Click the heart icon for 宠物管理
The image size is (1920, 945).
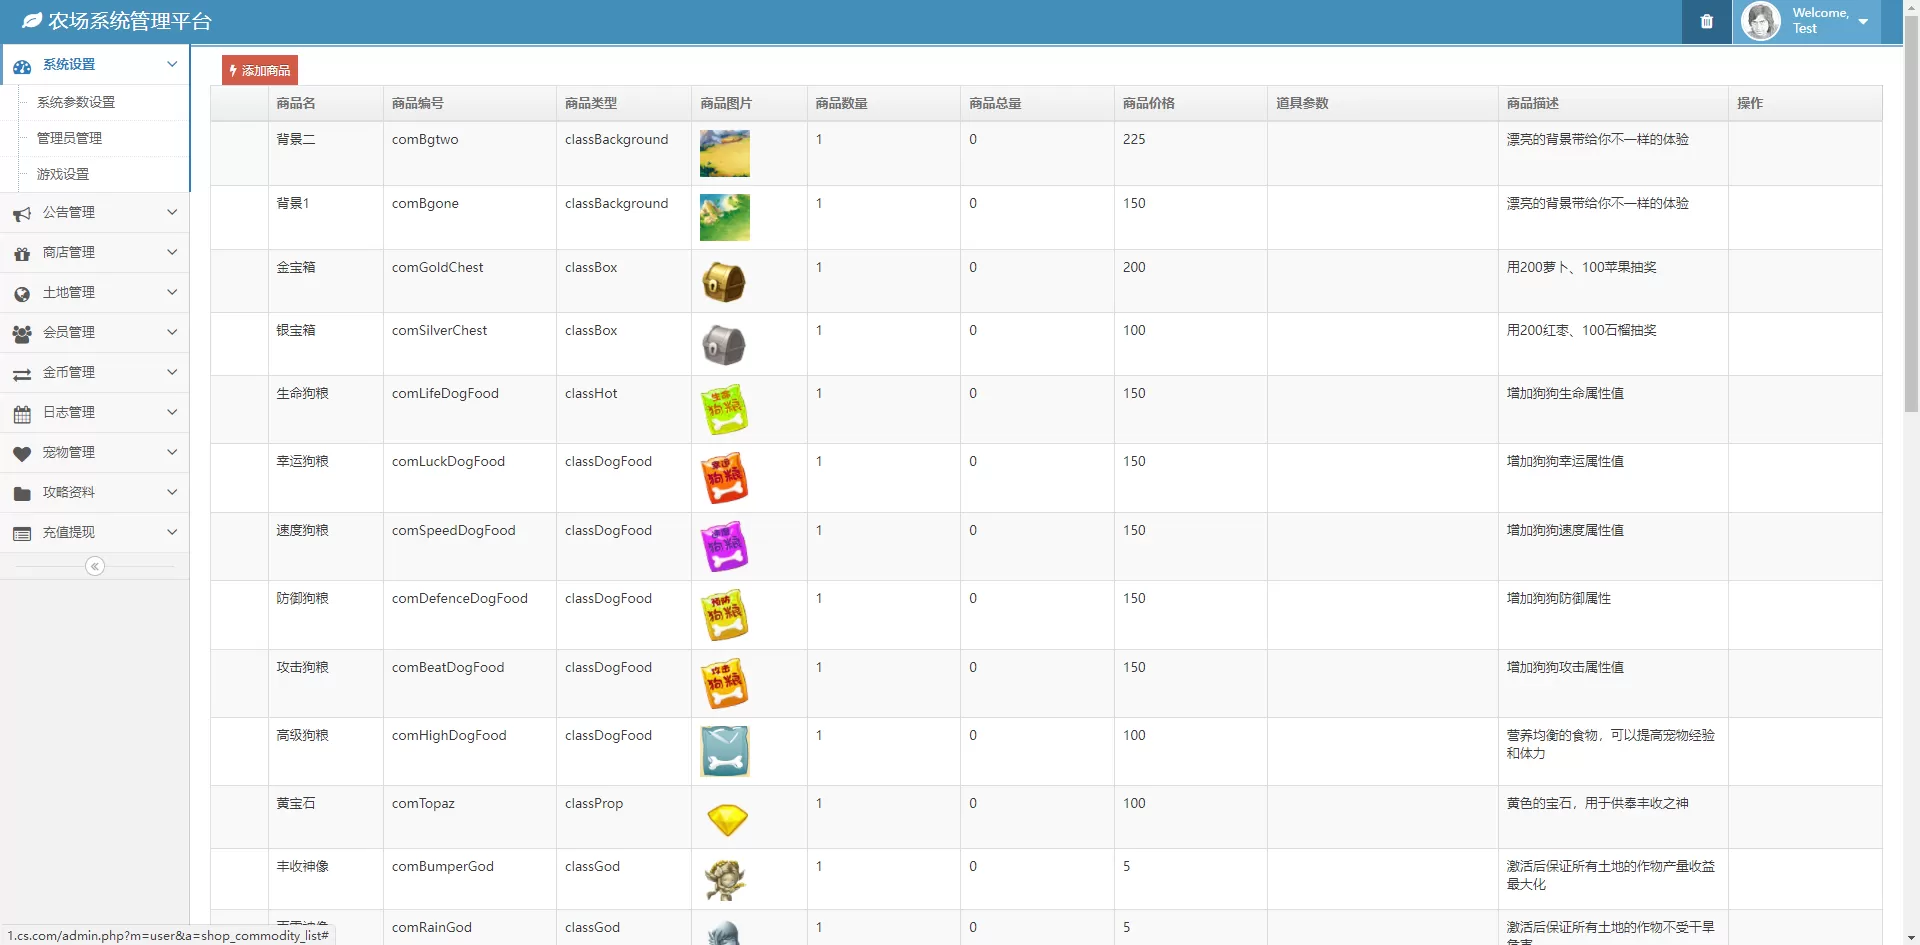click(22, 453)
